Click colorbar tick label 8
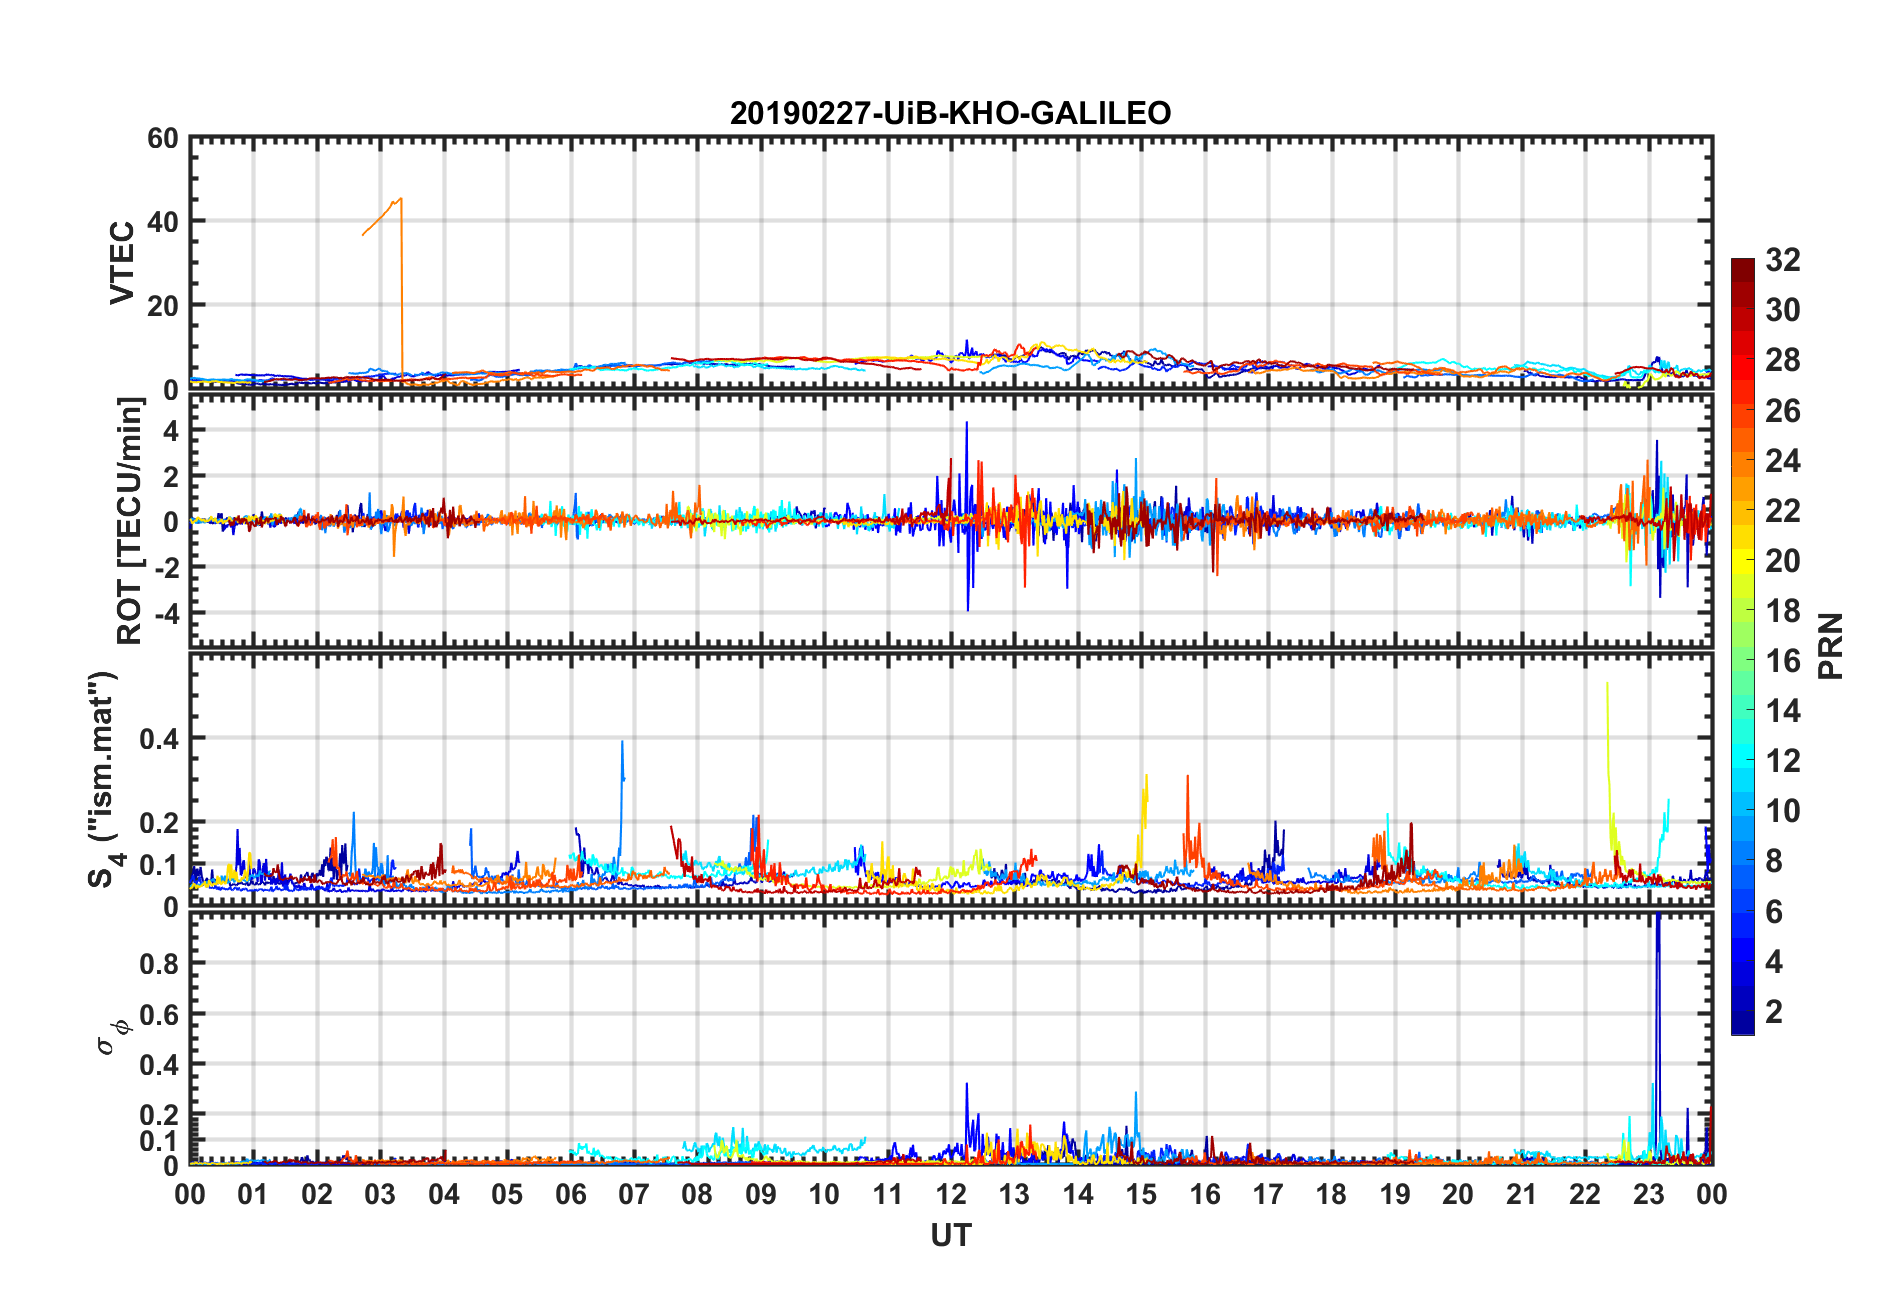The height and width of the screenshot is (1292, 1902). click(1774, 861)
